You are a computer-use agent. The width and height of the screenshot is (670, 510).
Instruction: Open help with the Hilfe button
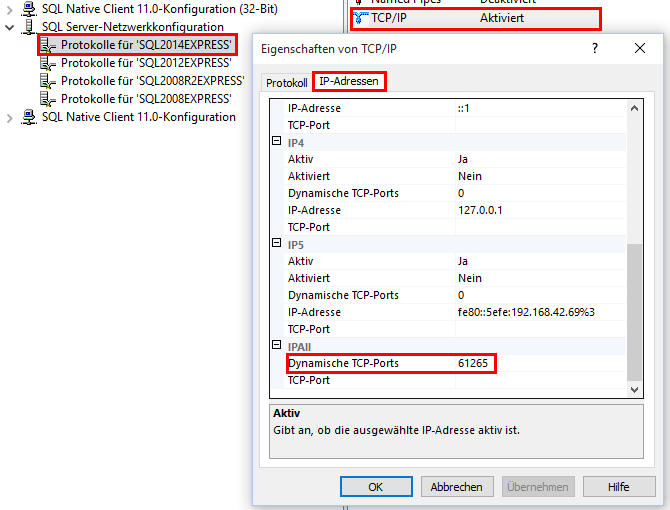(618, 487)
